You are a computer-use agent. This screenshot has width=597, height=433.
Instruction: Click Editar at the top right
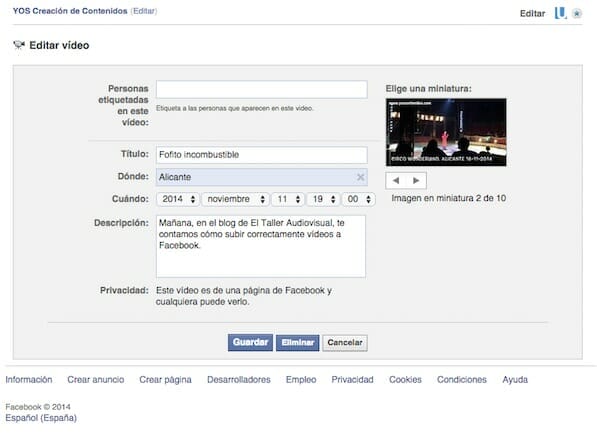coord(532,14)
